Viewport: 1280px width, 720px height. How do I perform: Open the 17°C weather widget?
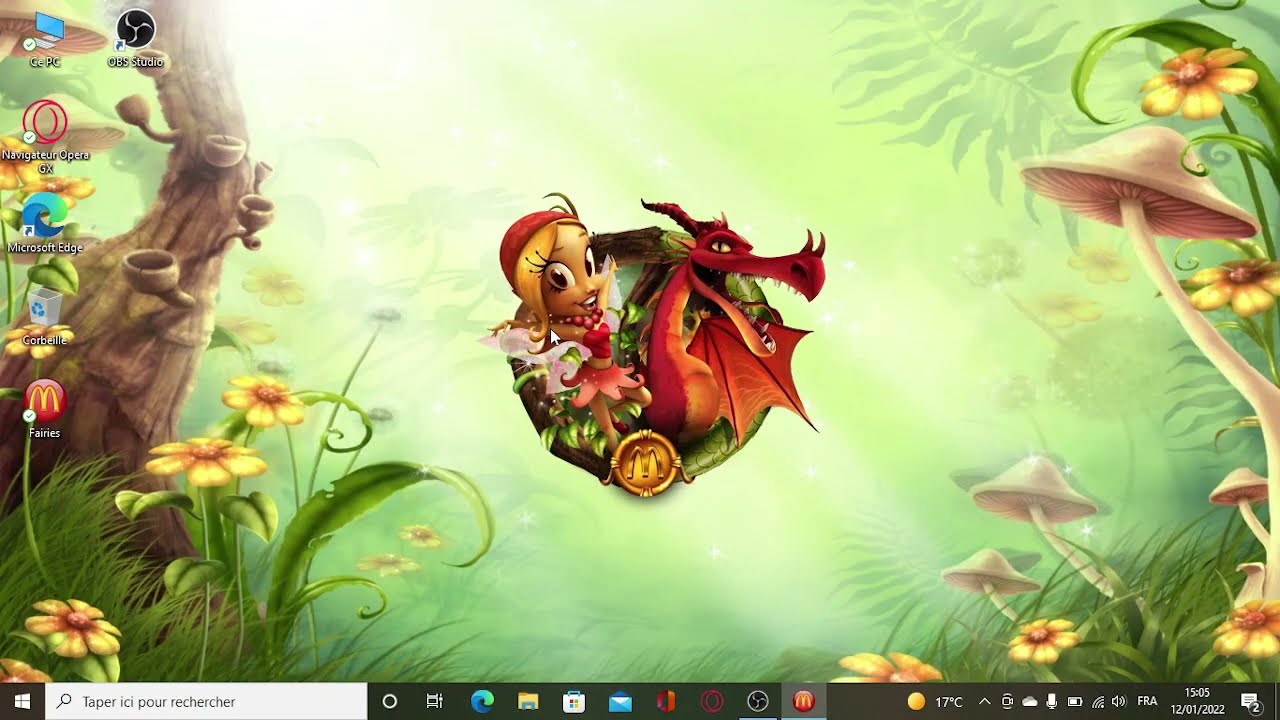click(935, 702)
